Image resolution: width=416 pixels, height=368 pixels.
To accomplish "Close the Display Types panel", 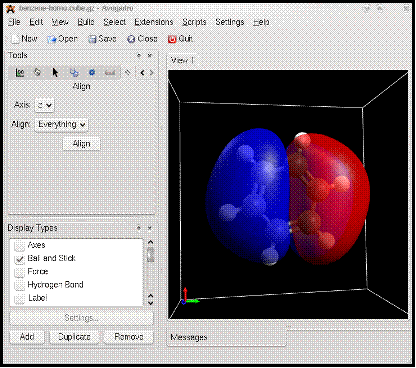I will point(150,228).
